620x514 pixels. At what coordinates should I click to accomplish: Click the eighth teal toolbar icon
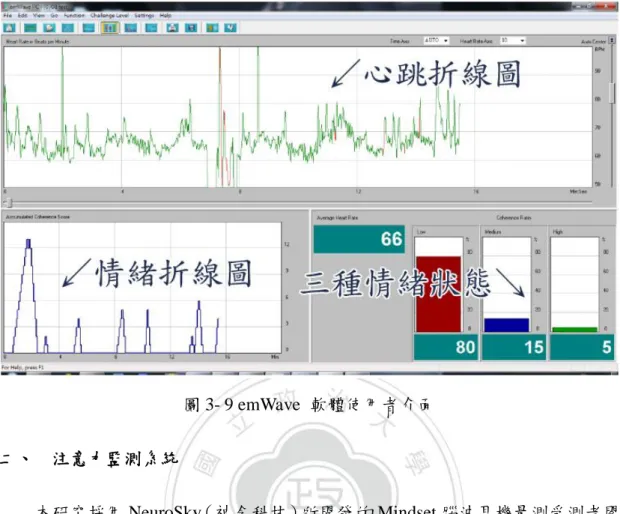pos(151,28)
